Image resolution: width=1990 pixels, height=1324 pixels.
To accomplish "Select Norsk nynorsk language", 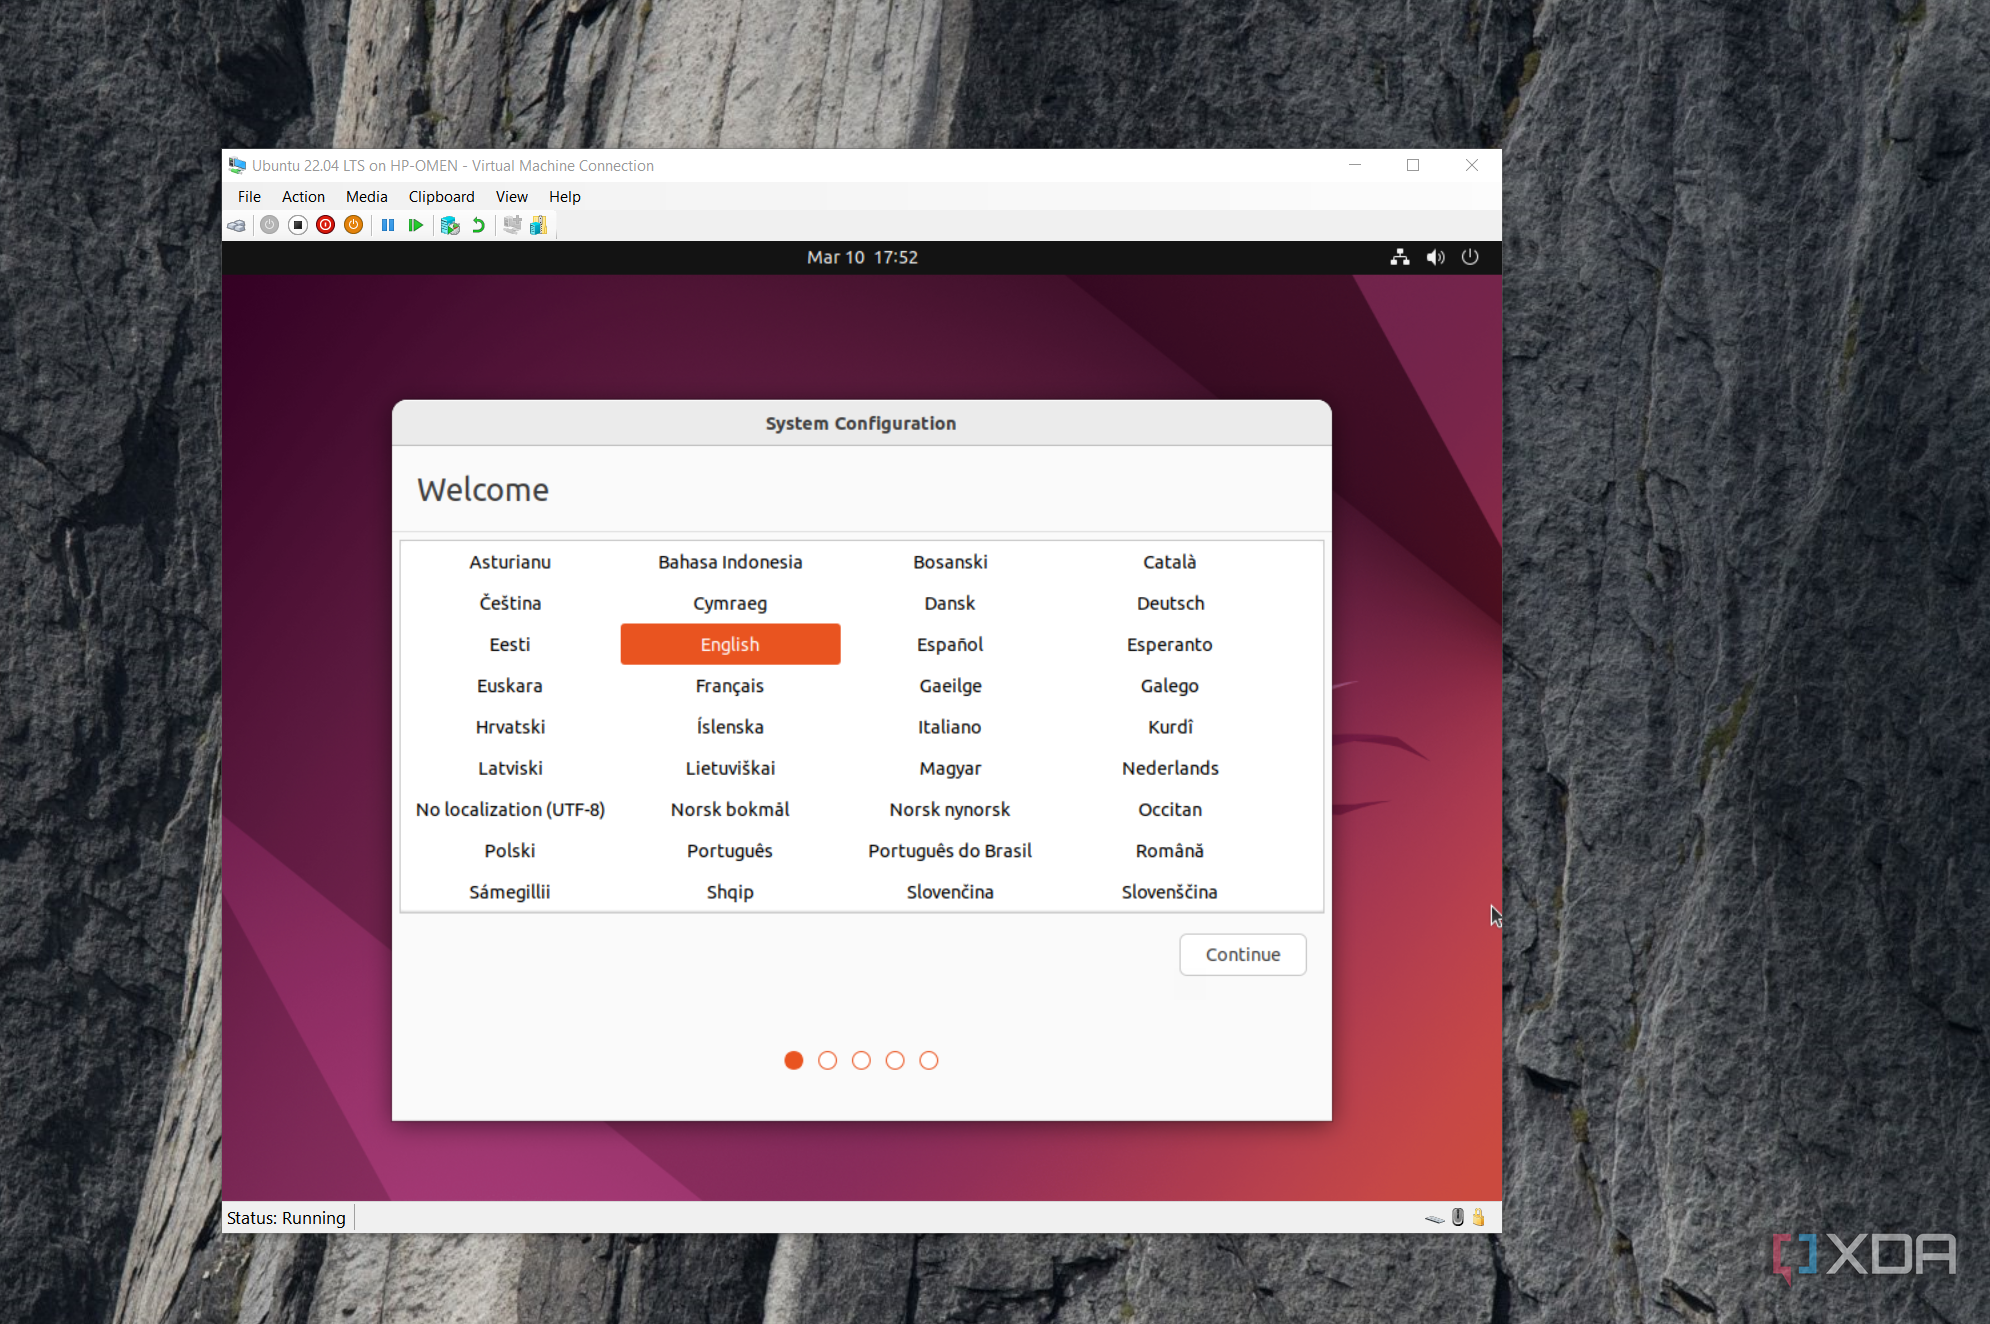I will [950, 809].
